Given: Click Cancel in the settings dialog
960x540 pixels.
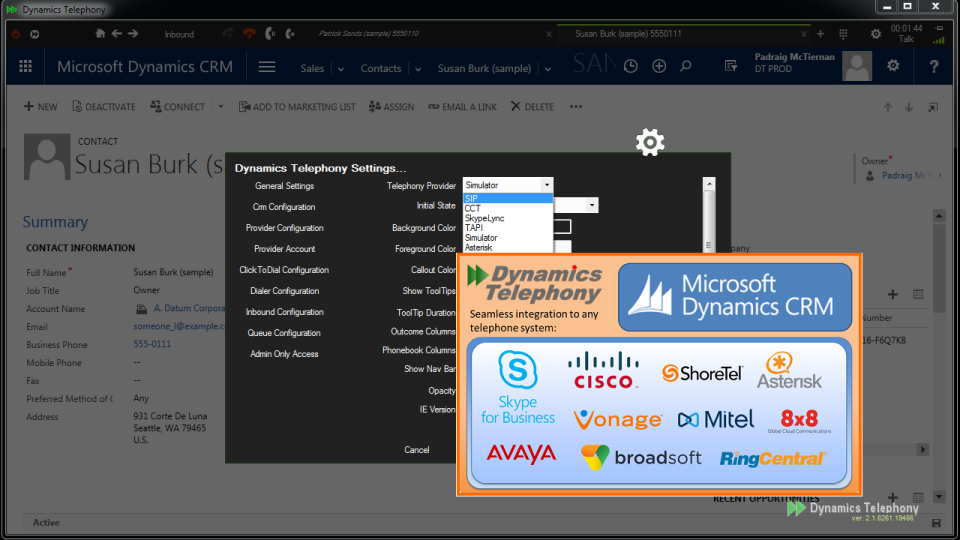Looking at the screenshot, I should tap(416, 450).
